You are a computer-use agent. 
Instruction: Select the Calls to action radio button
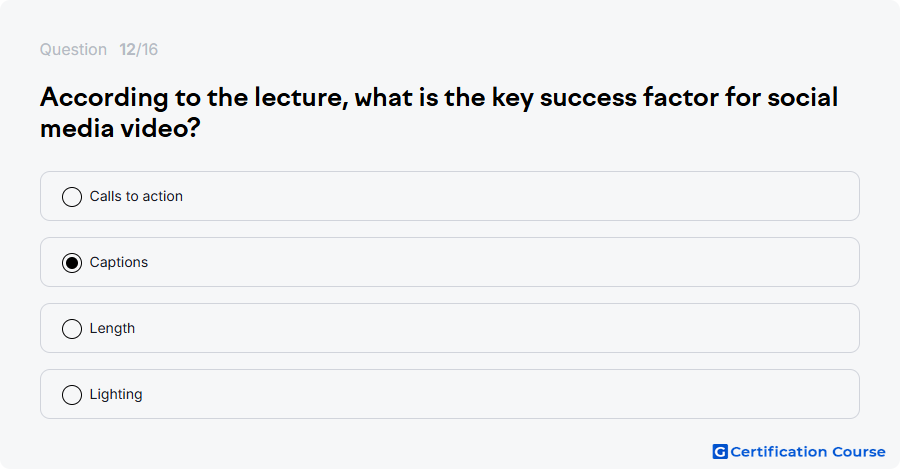click(x=72, y=197)
